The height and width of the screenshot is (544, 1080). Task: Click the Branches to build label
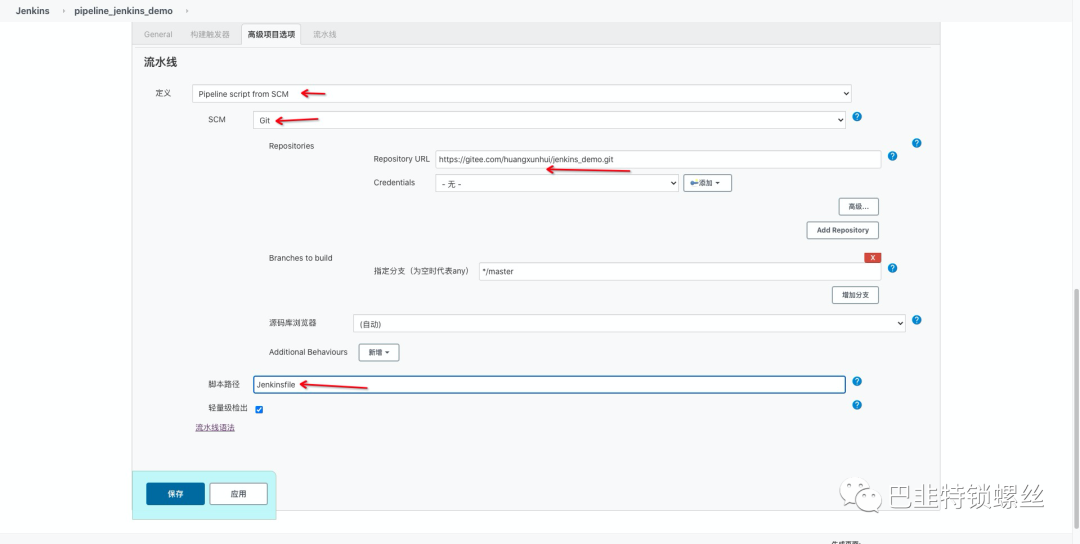(x=300, y=258)
